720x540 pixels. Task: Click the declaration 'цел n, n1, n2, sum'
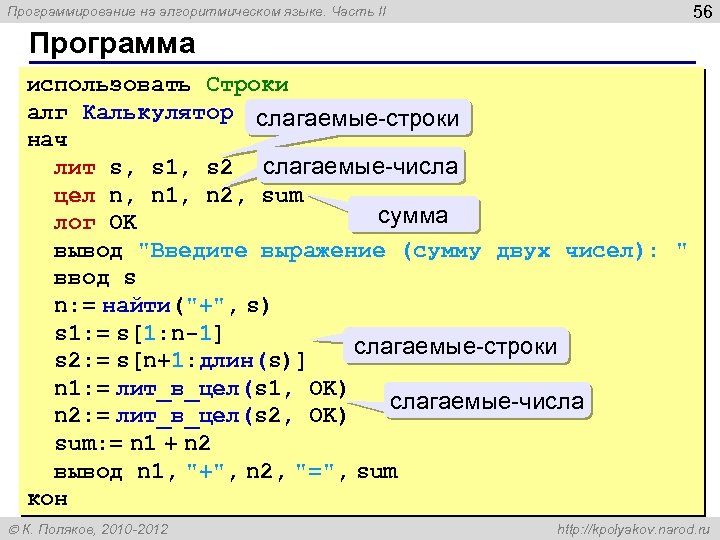(x=179, y=196)
